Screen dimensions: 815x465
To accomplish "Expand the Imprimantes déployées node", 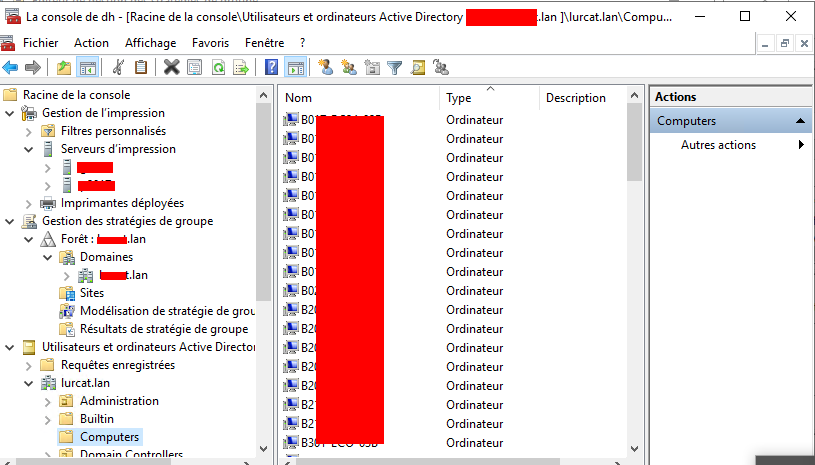I will pos(28,203).
